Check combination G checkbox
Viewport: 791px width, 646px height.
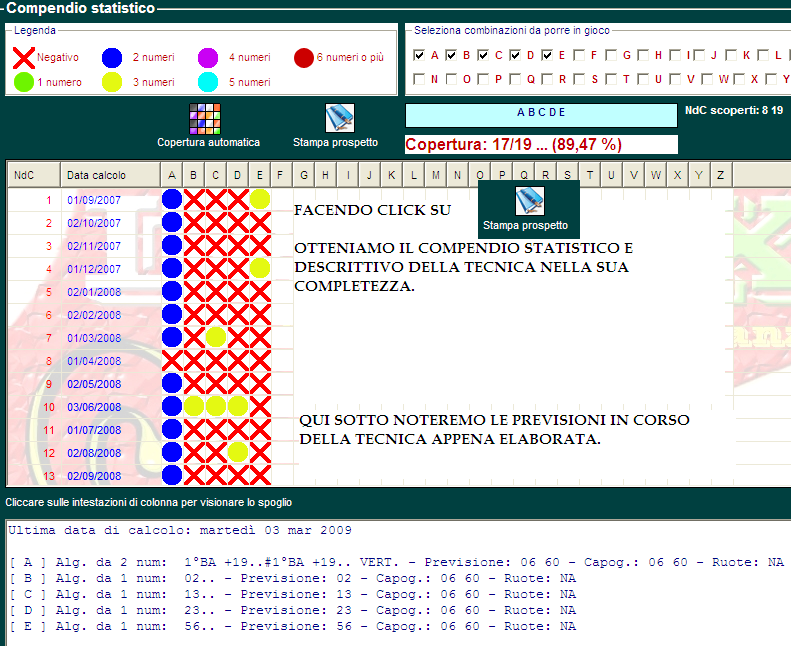click(611, 55)
